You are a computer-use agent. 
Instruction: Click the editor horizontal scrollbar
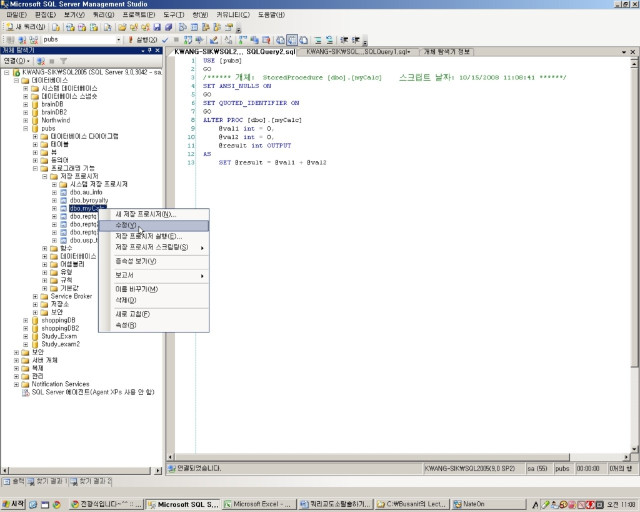(x=398, y=457)
